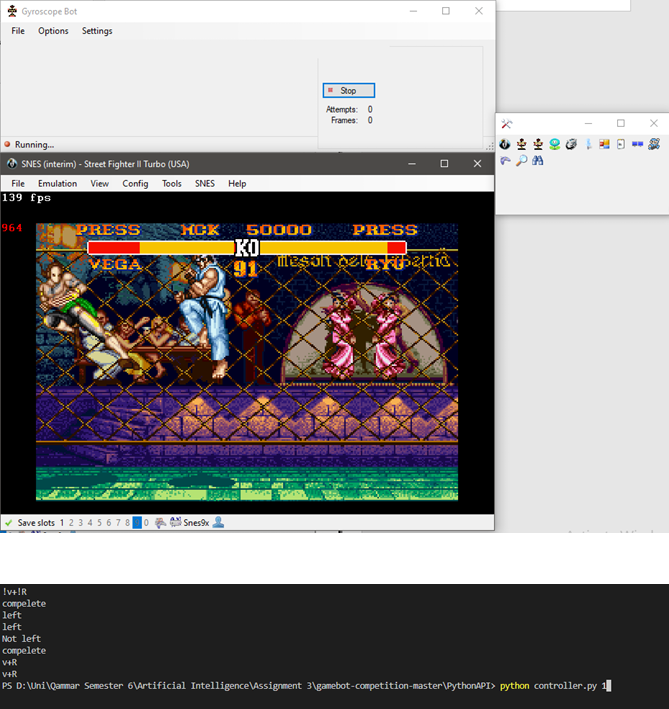The image size is (669, 709).
Task: Click the first joystick icon in tools window
Action: 522,144
